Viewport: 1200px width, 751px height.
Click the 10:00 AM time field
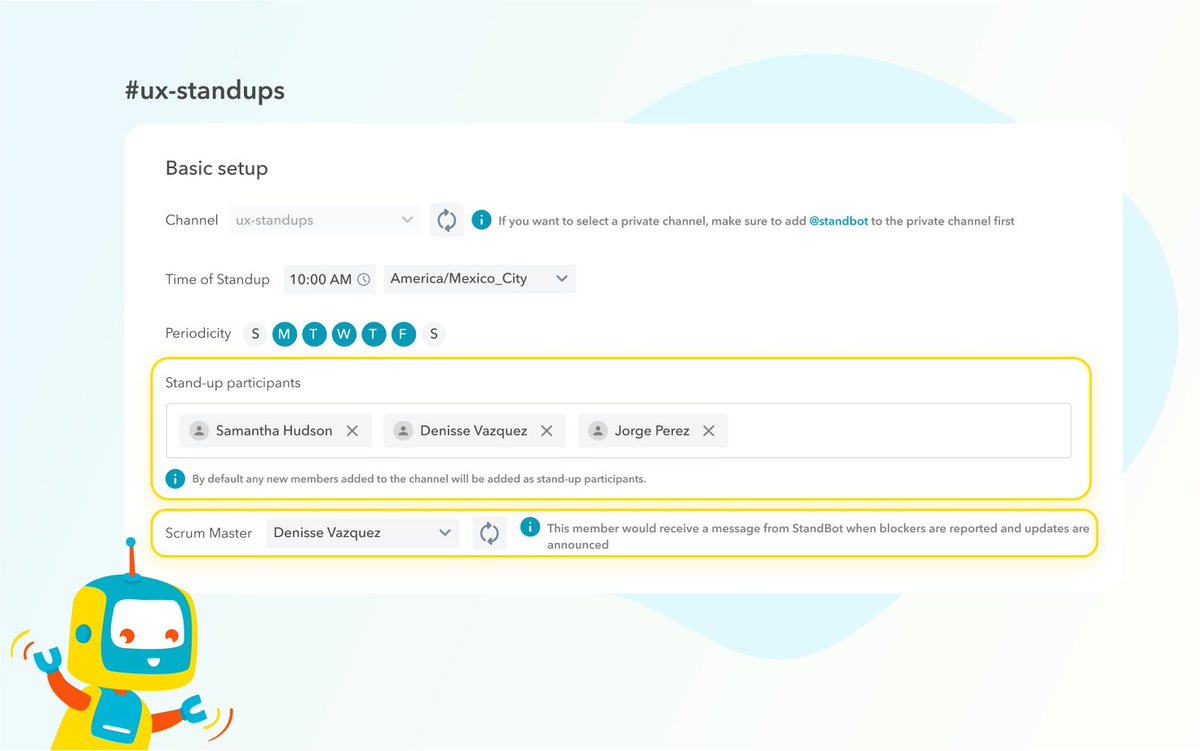pyautogui.click(x=318, y=279)
